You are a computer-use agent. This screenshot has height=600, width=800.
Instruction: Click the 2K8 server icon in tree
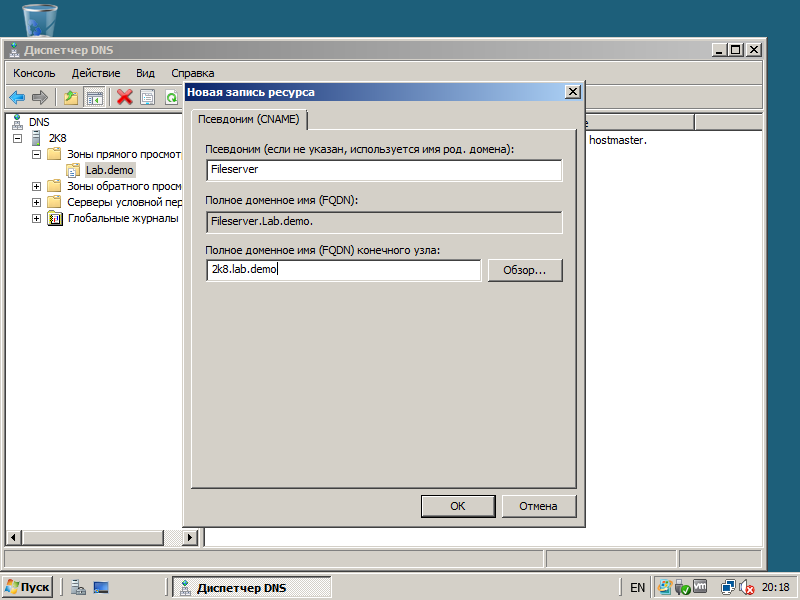[36, 138]
